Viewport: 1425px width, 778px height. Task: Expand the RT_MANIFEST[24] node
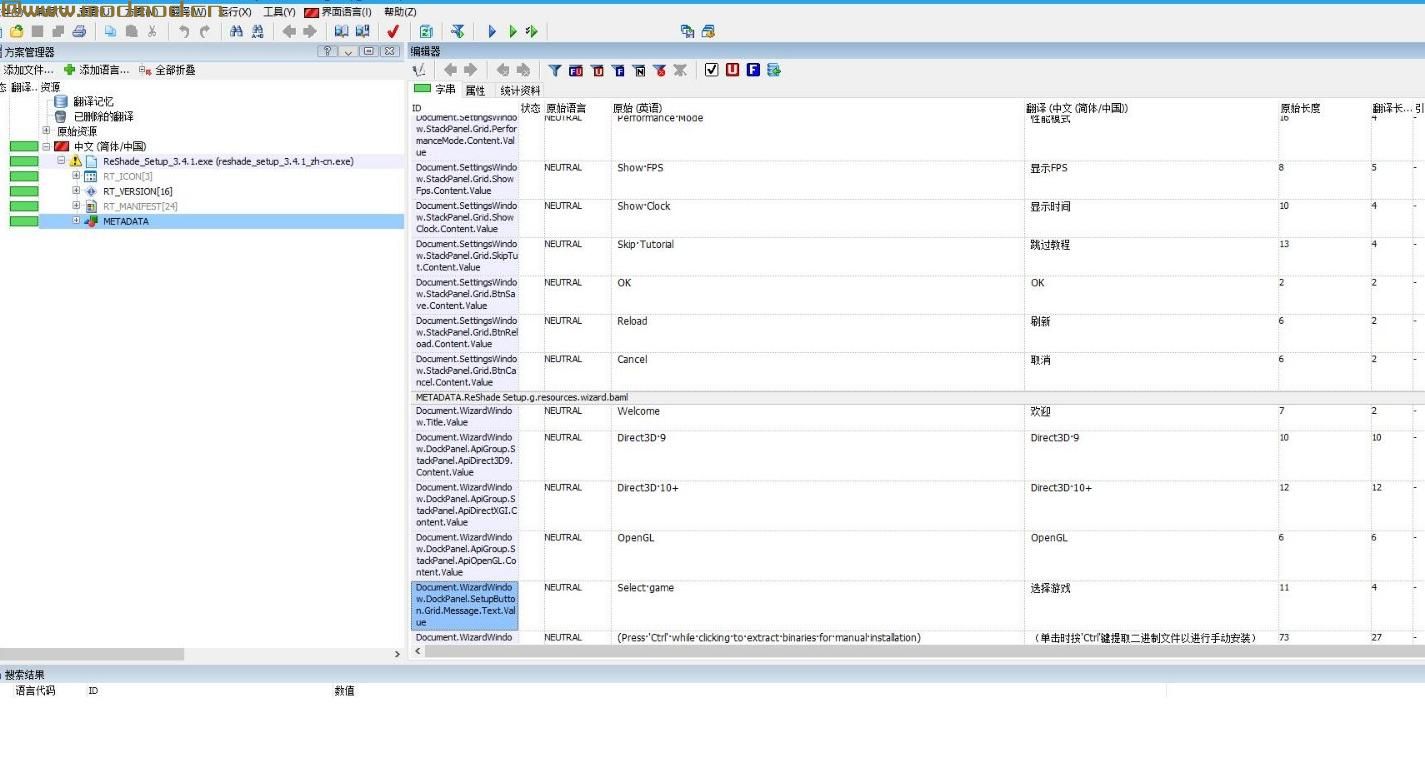click(76, 206)
